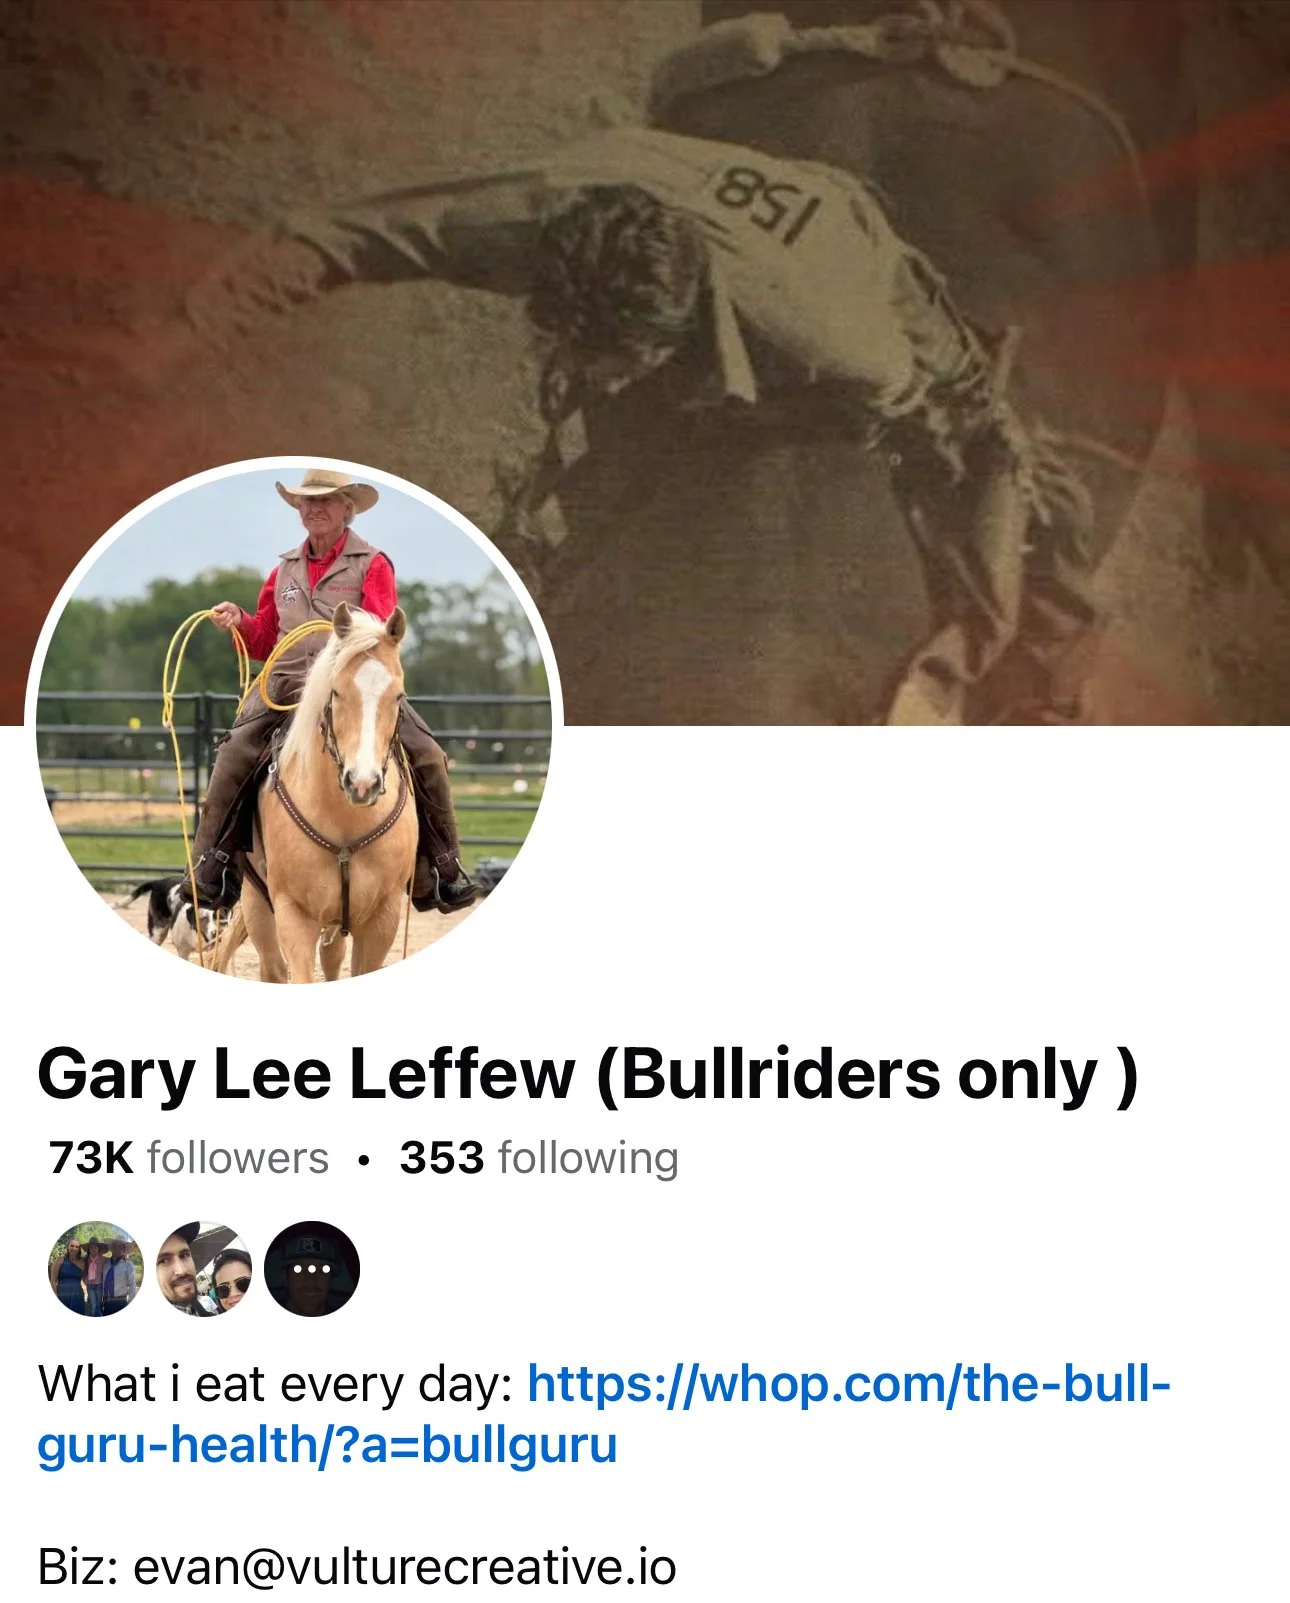This screenshot has height=1603, width=1290.
Task: Click the "(Bullriders only )" part of the name
Action: 867,1076
